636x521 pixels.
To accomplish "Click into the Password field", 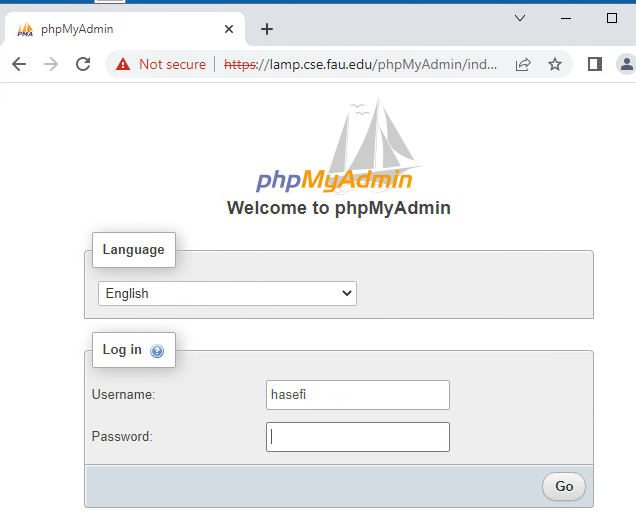I will (x=357, y=437).
